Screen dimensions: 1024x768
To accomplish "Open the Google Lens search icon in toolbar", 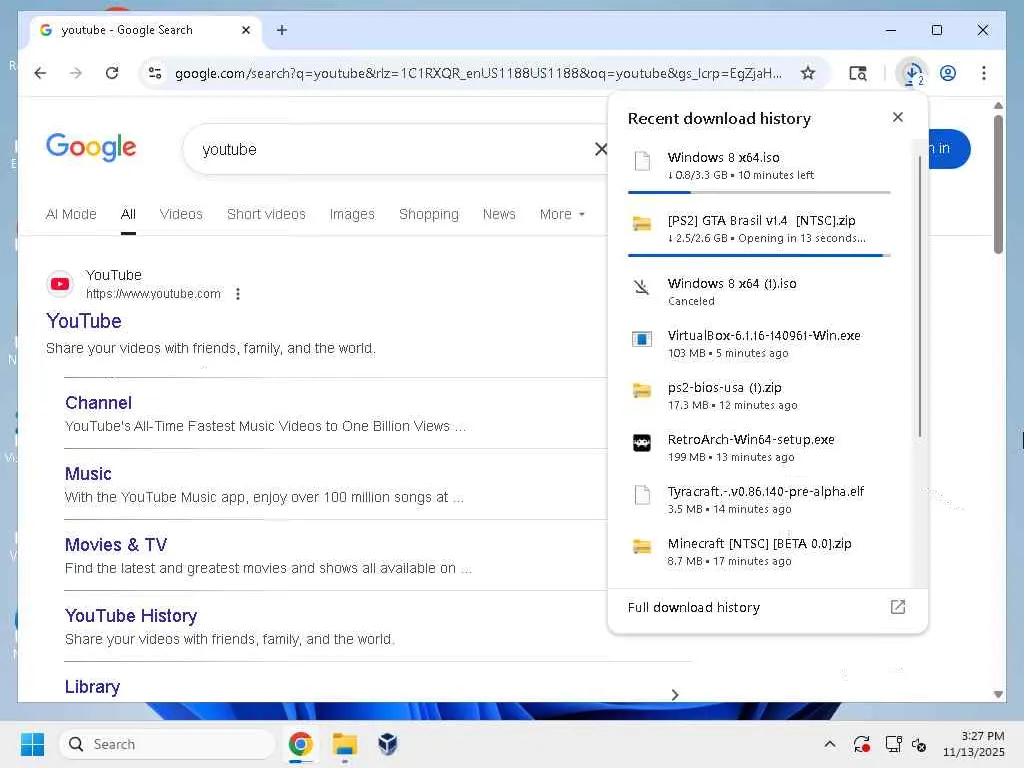I will click(857, 73).
